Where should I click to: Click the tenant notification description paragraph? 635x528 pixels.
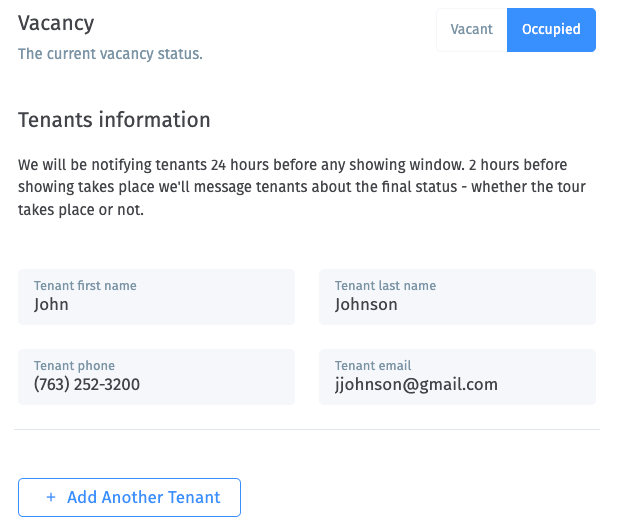[302, 187]
